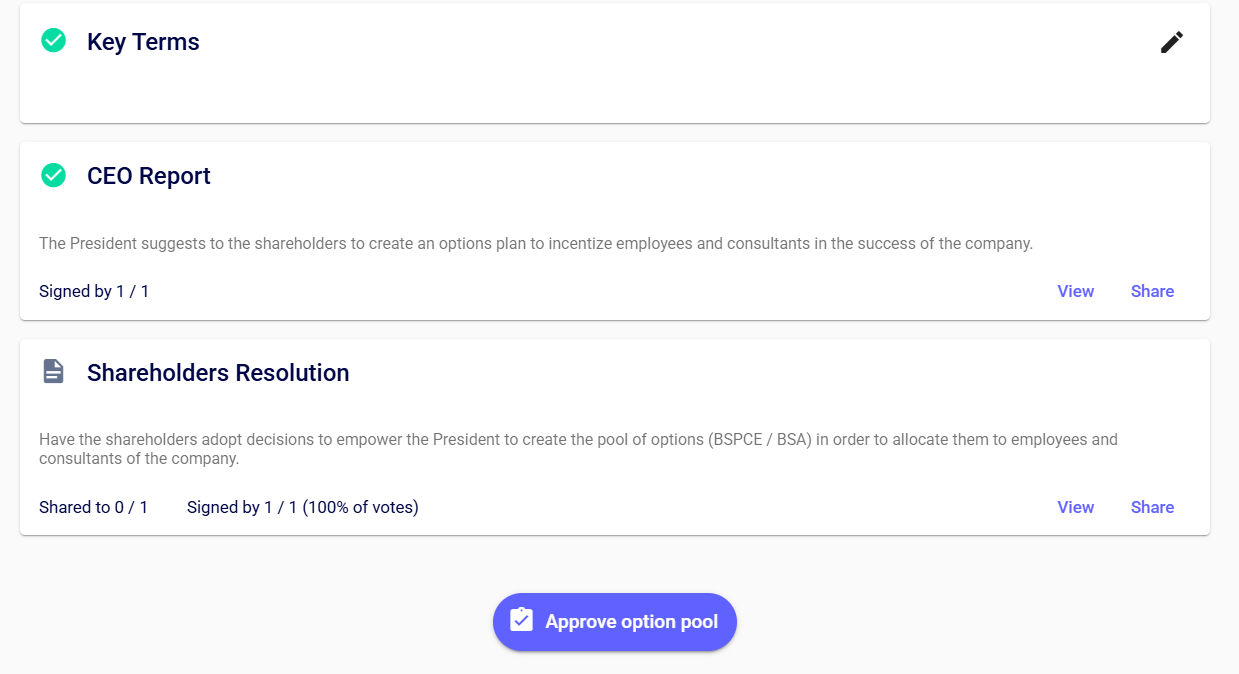Click the pencil edit icon for Key Terms
Image resolution: width=1239 pixels, height=674 pixels.
point(1172,42)
